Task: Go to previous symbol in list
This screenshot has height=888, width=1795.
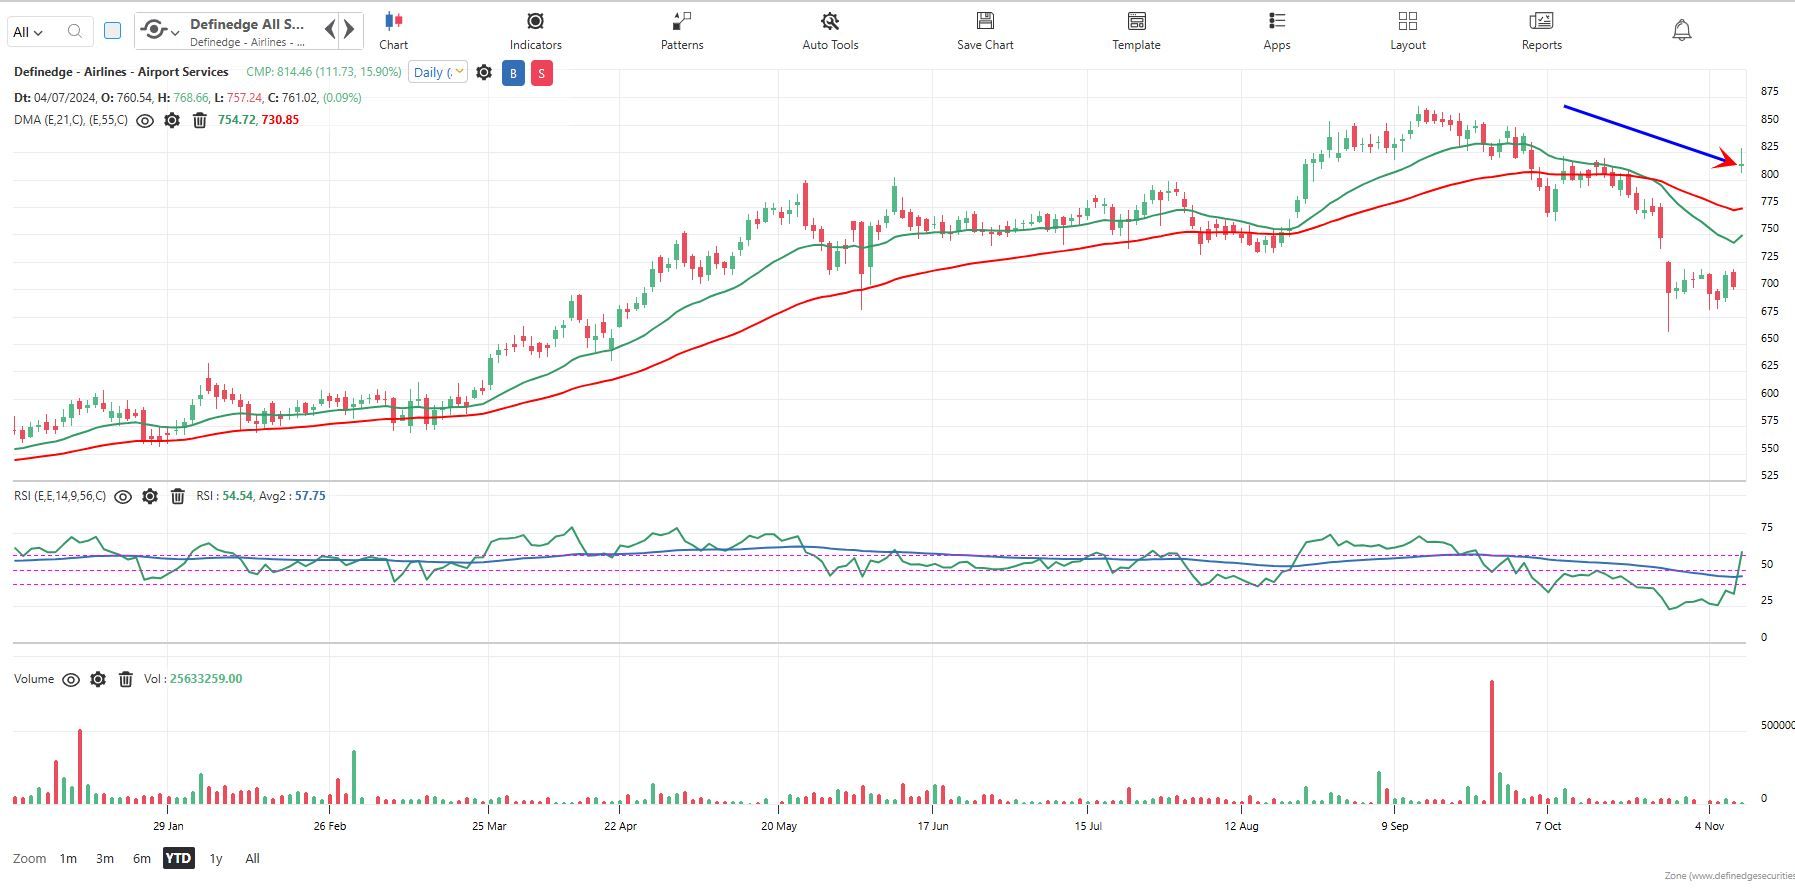Action: (330, 29)
